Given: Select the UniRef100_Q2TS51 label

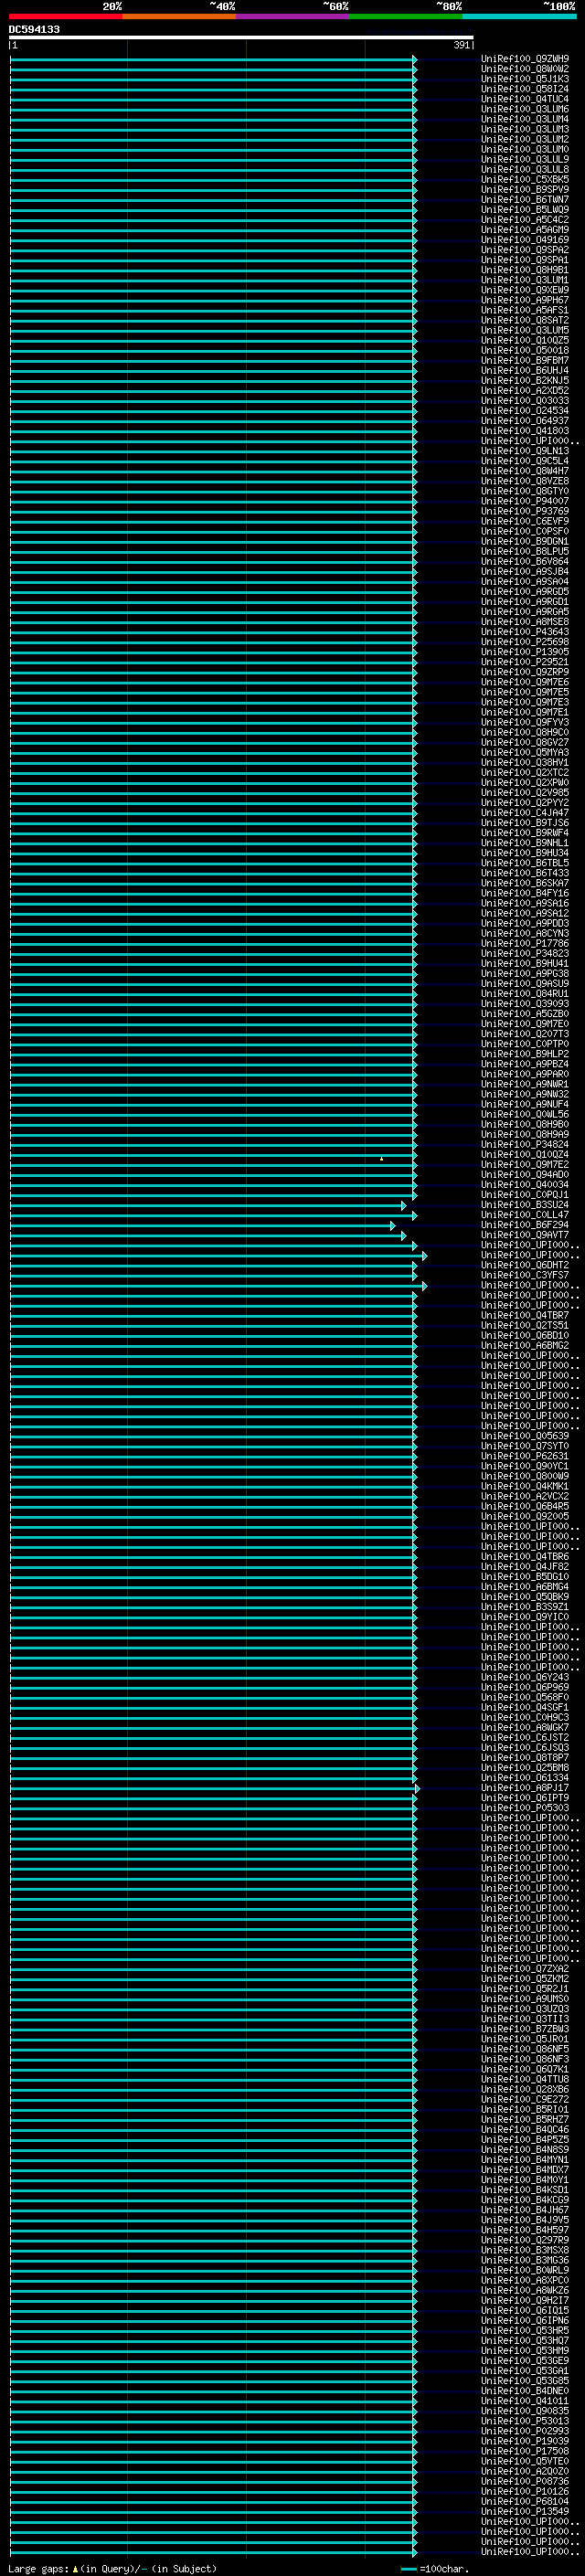Looking at the screenshot, I should 525,1325.
